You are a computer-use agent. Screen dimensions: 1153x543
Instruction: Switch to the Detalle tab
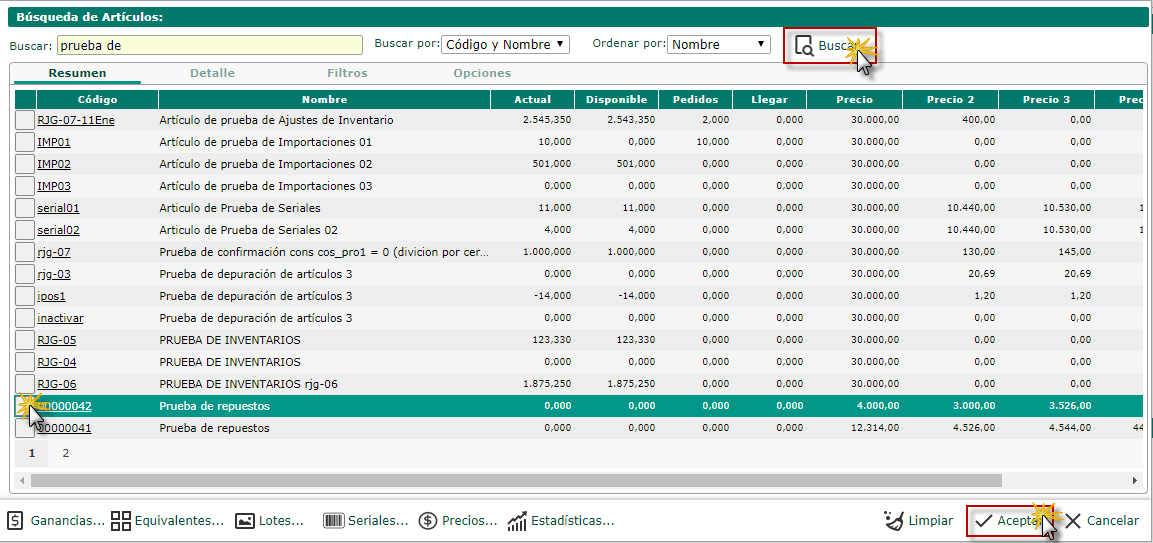pos(212,73)
